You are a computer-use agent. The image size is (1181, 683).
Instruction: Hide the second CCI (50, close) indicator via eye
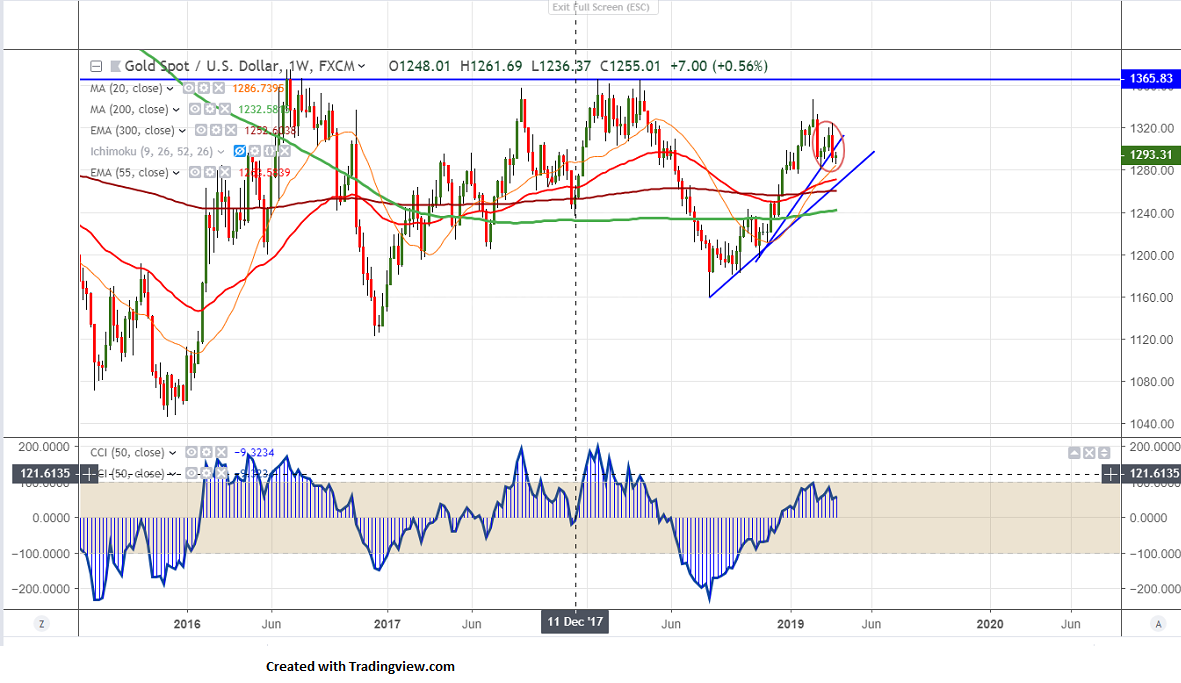[x=192, y=474]
